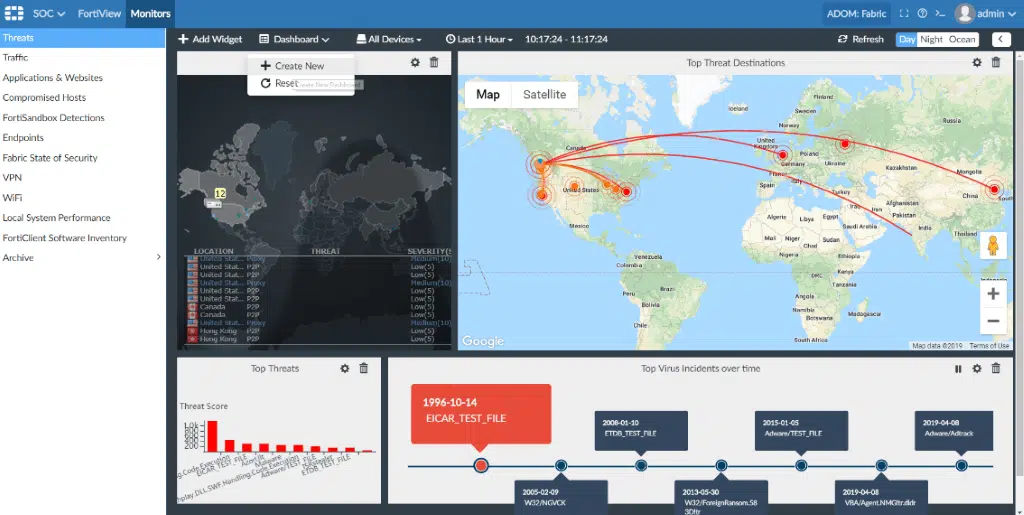Open Fabric State of Security
The image size is (1024, 515).
pyautogui.click(x=83, y=158)
